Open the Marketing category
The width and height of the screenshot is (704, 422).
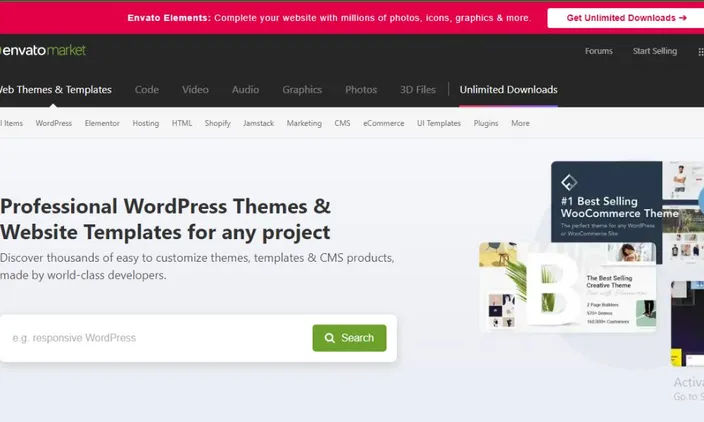[x=304, y=123]
